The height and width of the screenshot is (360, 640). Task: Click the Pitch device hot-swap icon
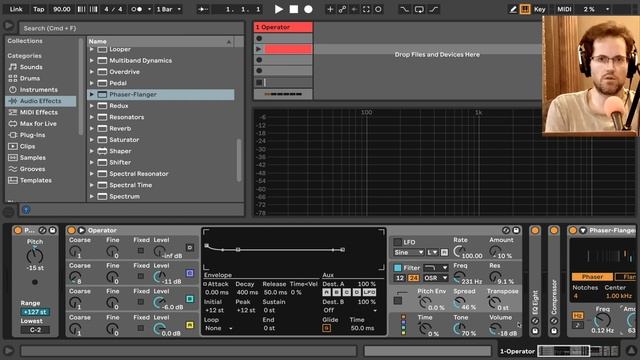pyautogui.click(x=42, y=230)
